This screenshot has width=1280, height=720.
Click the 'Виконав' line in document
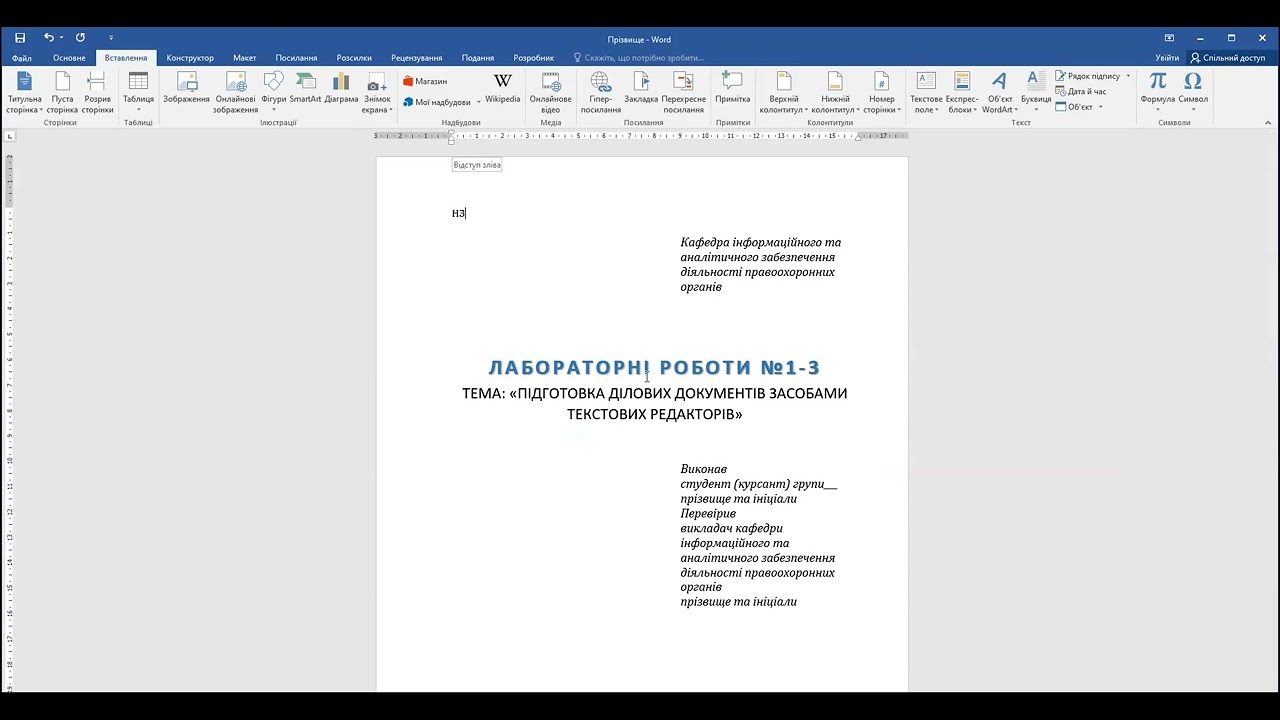pos(704,469)
